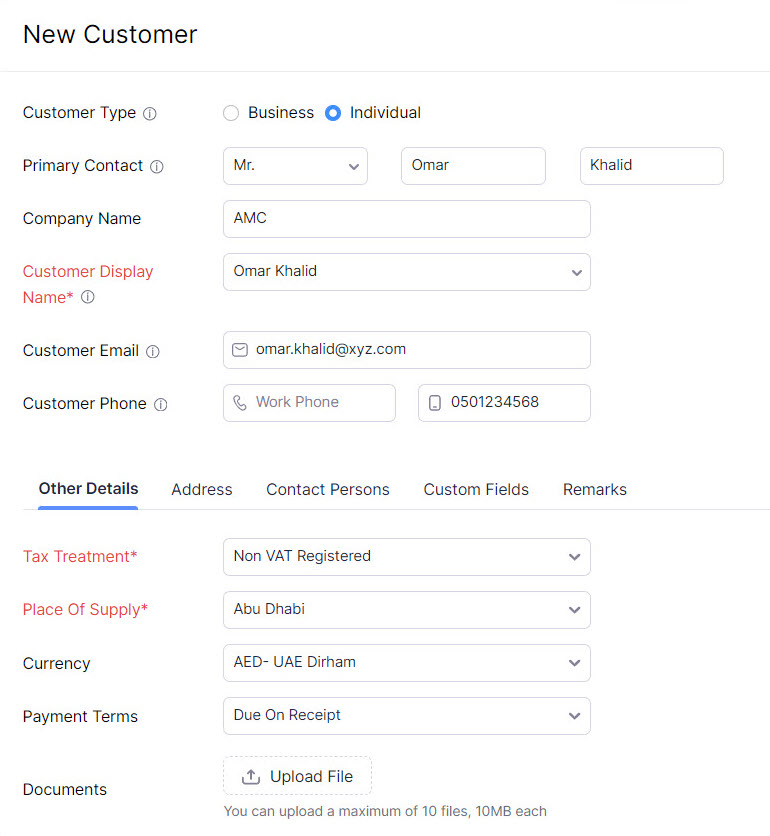The image size is (770, 836).
Task: Select the Business customer type
Action: coord(231,113)
